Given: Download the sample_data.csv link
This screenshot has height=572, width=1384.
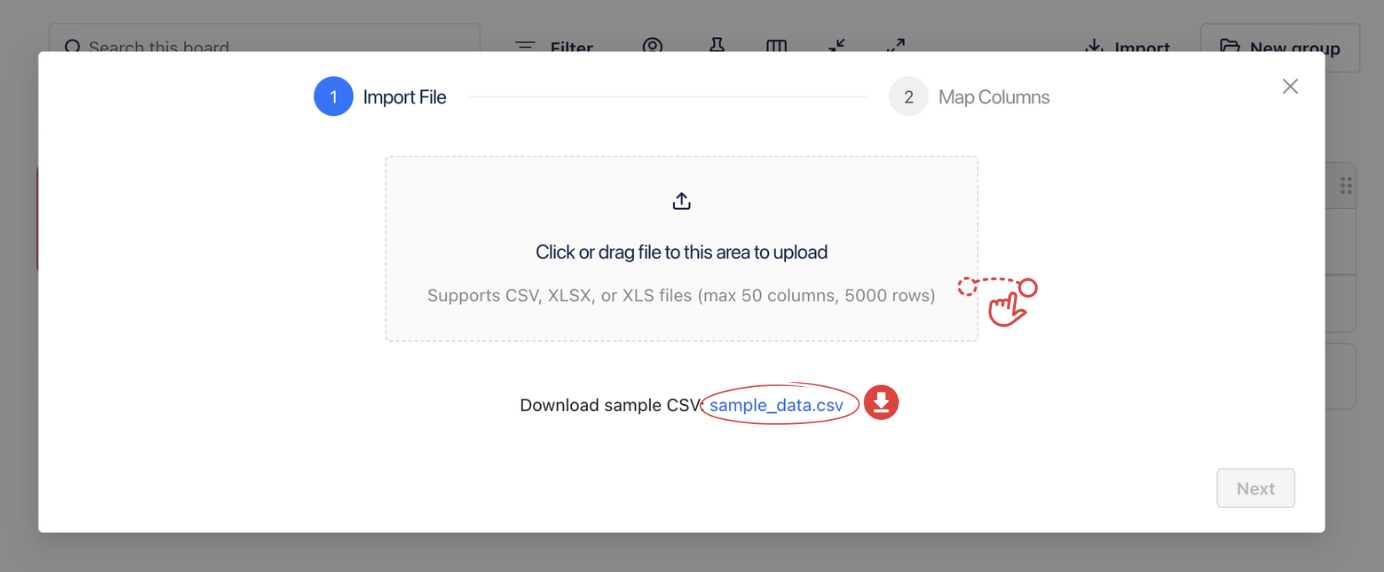Looking at the screenshot, I should tap(776, 405).
